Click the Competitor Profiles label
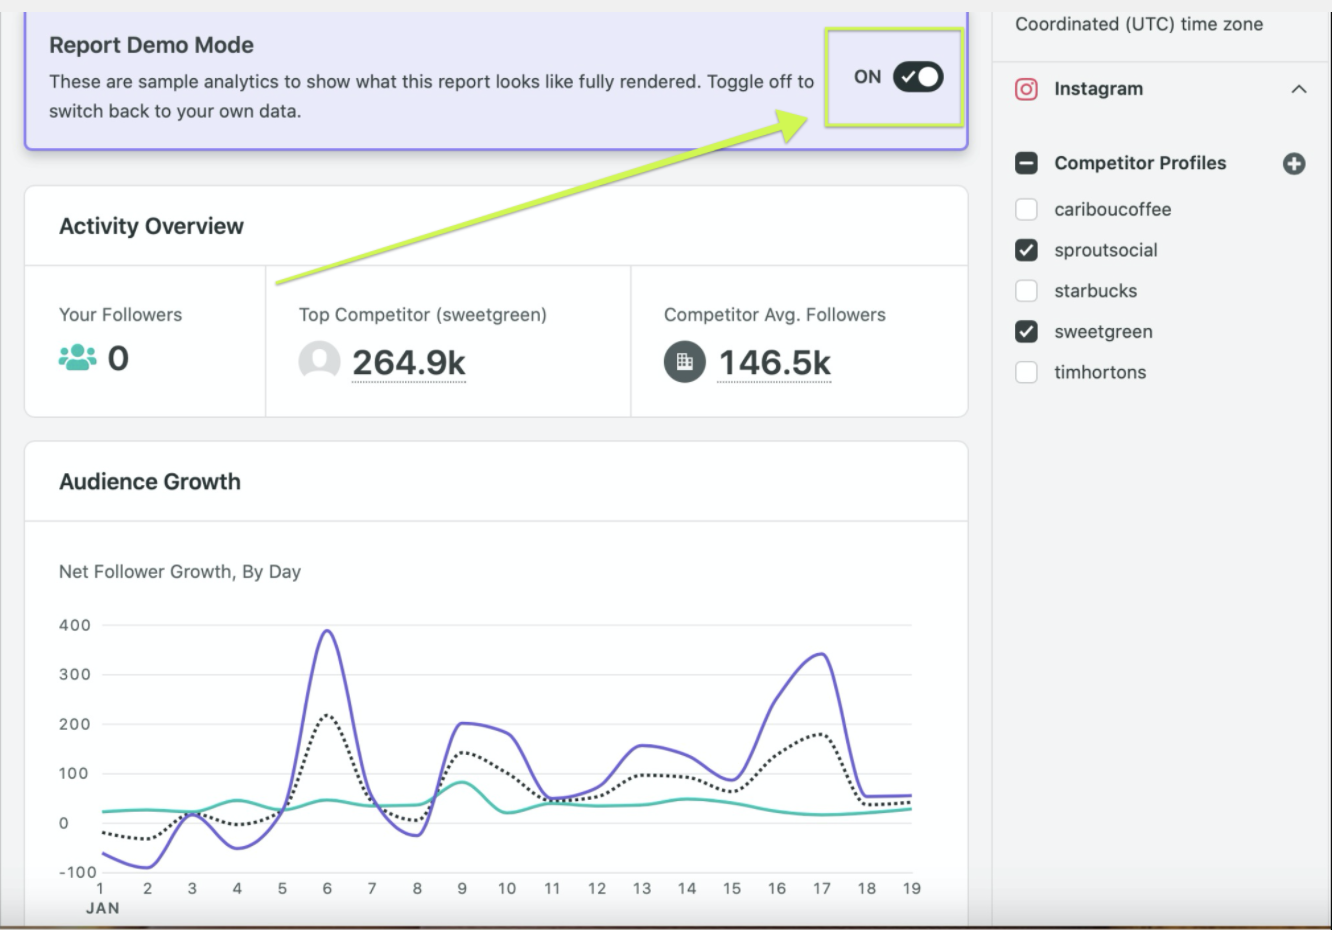This screenshot has width=1332, height=930. click(x=1139, y=162)
